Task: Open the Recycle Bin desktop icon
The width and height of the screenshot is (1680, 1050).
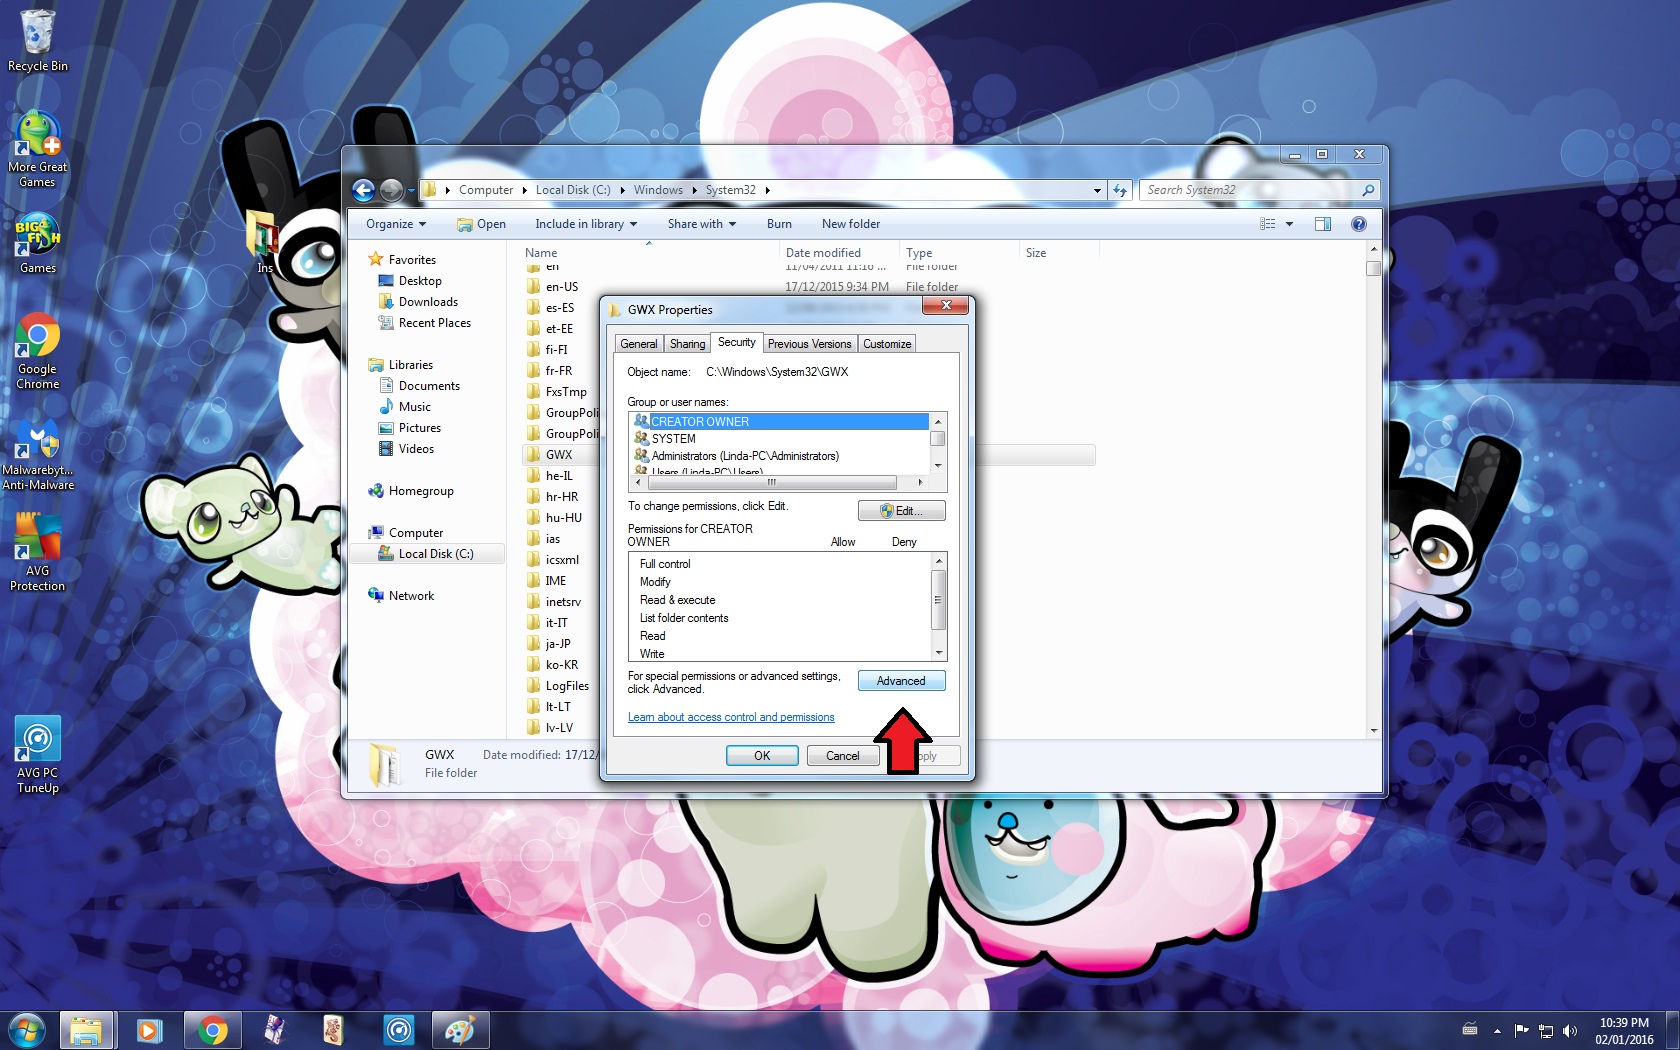Action: 37,40
